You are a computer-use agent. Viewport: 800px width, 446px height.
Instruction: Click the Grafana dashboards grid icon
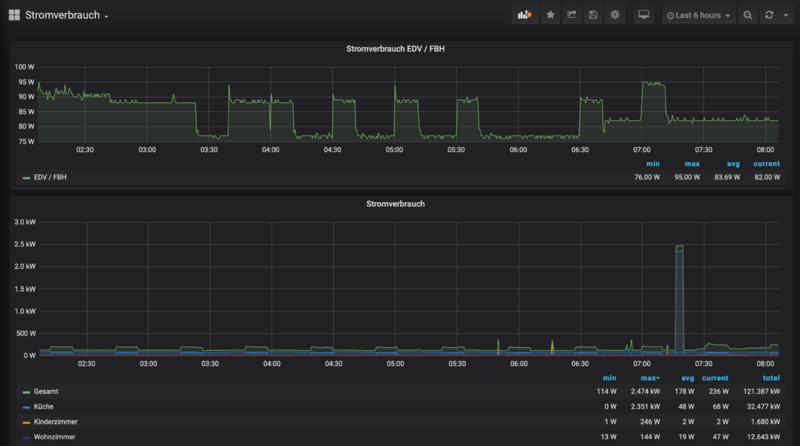pyautogui.click(x=13, y=15)
